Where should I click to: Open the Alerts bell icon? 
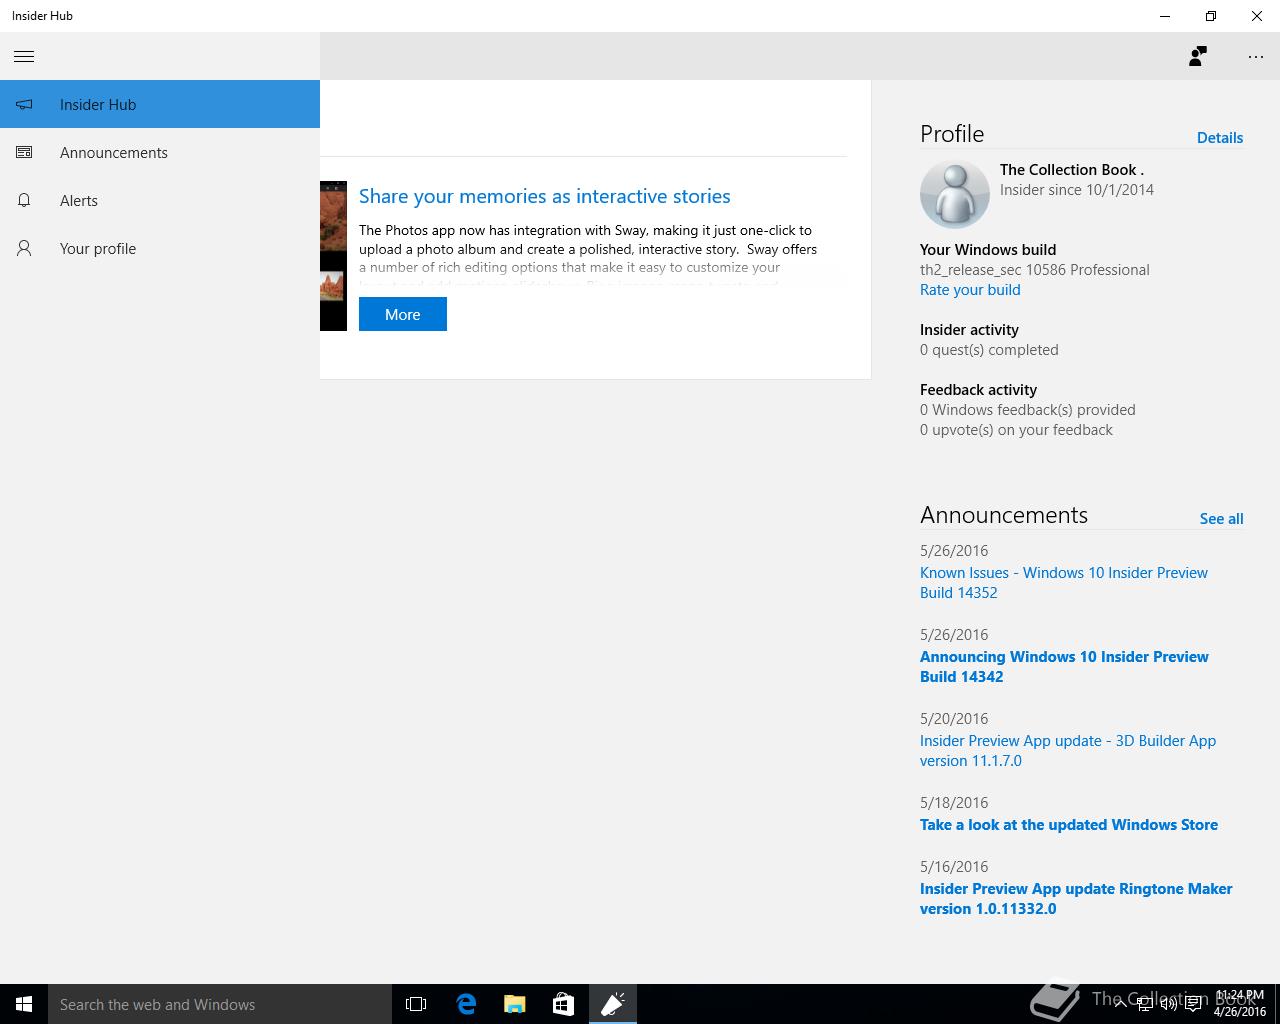coord(24,200)
